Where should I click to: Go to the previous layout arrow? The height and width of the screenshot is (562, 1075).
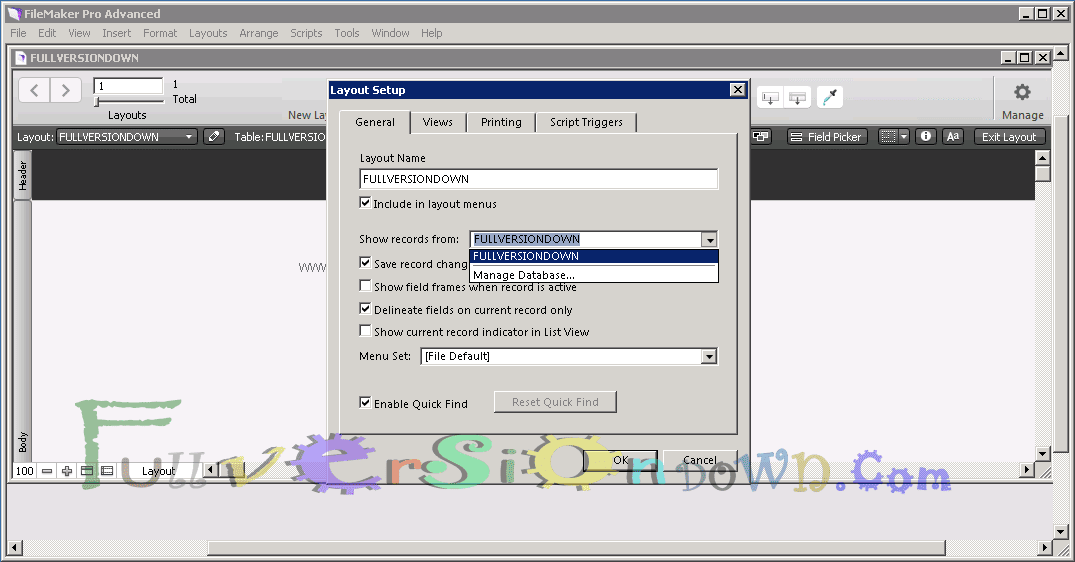pos(34,90)
